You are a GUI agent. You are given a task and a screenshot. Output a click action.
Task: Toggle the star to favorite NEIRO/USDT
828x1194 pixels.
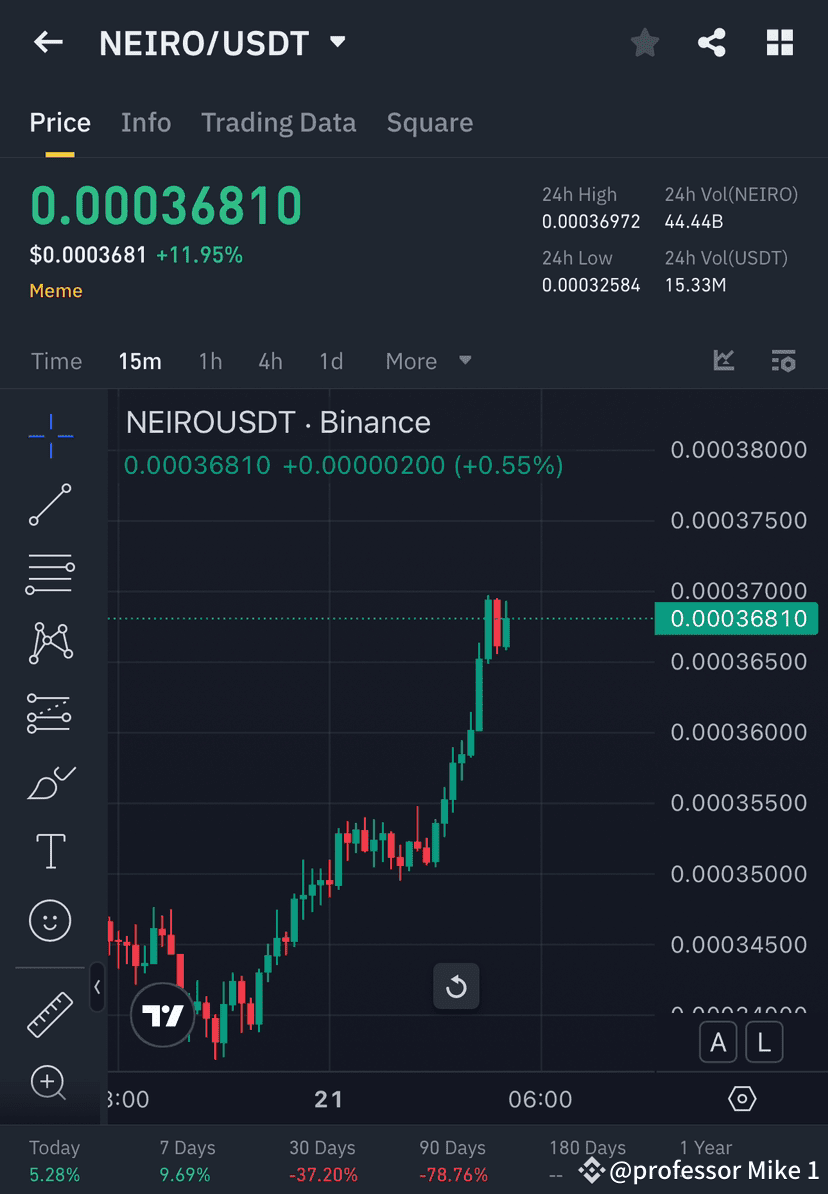click(x=644, y=42)
